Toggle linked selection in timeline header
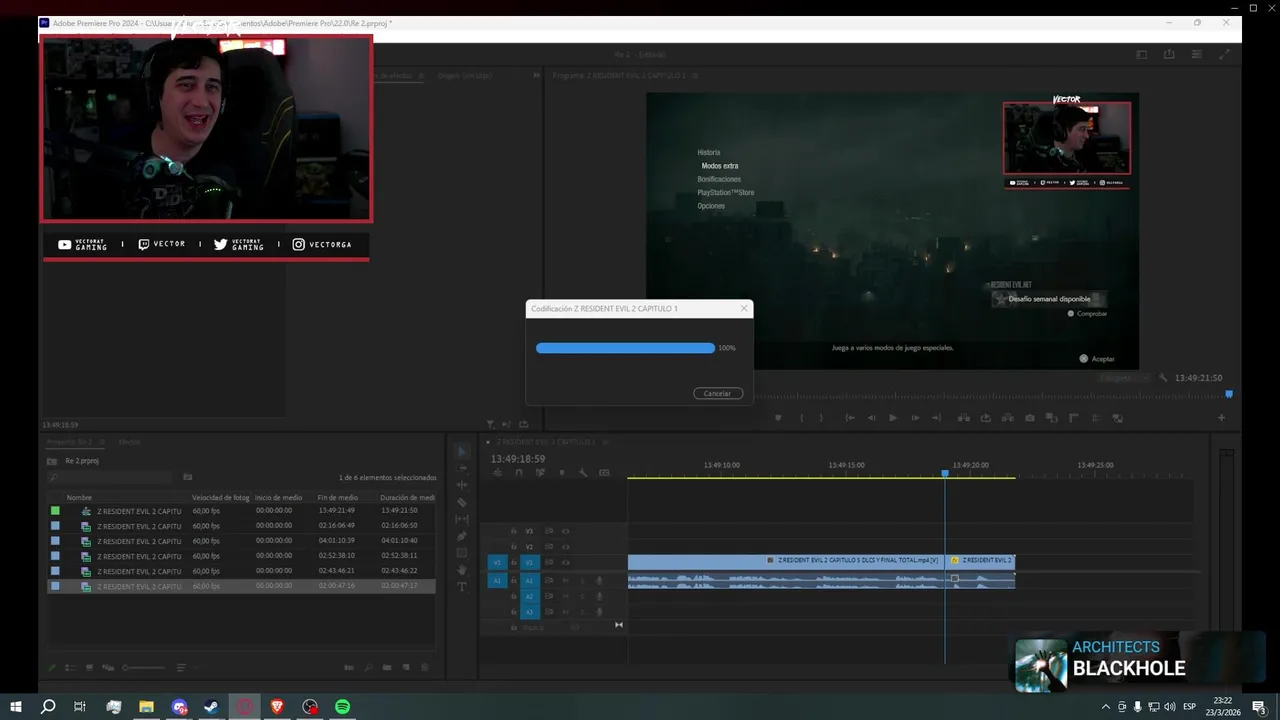1280x720 pixels. click(x=540, y=473)
